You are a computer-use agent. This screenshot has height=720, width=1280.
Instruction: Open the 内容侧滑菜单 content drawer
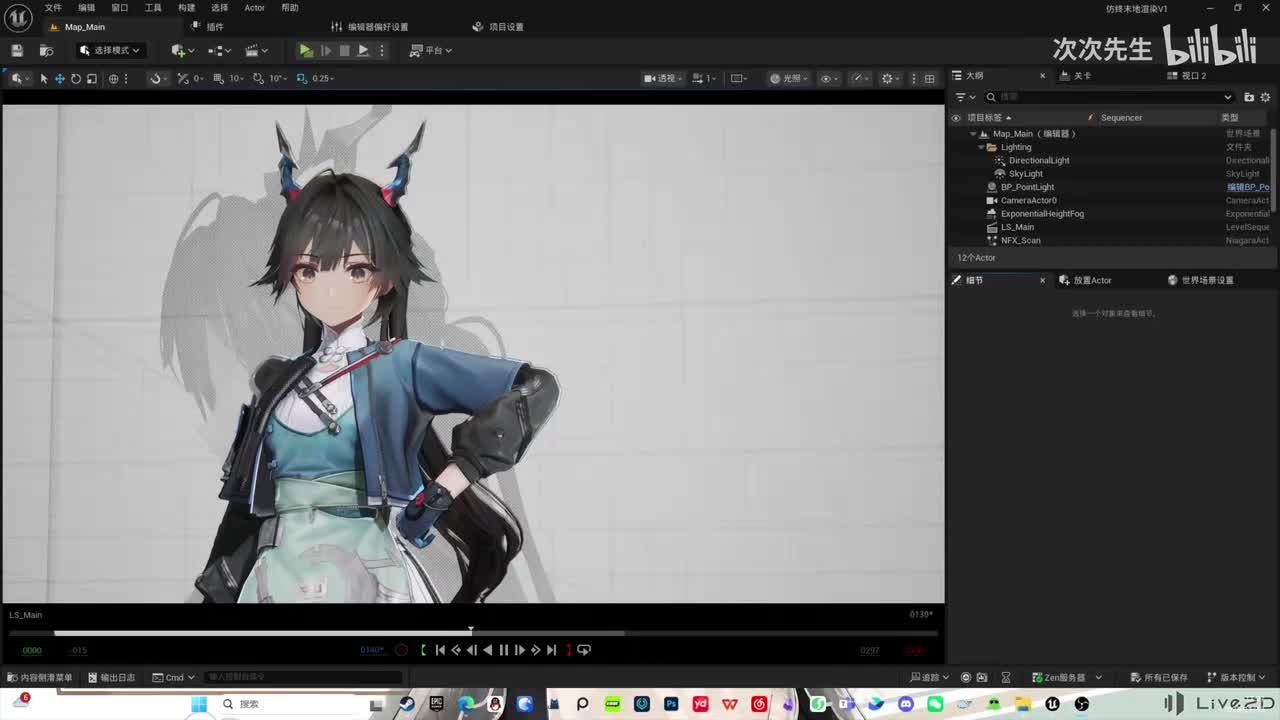coord(40,677)
